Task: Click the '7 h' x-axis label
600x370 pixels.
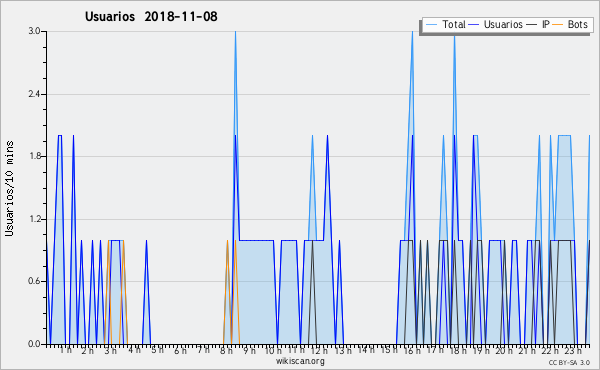Action: (203, 349)
